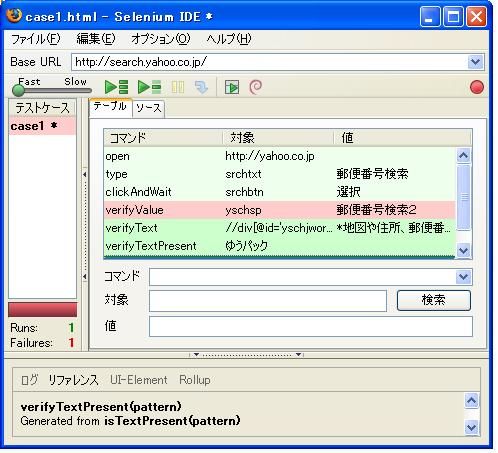Viewport: 498px width, 453px height.
Task: Click the Apply rollup rules swirl icon
Action: pyautogui.click(x=256, y=87)
